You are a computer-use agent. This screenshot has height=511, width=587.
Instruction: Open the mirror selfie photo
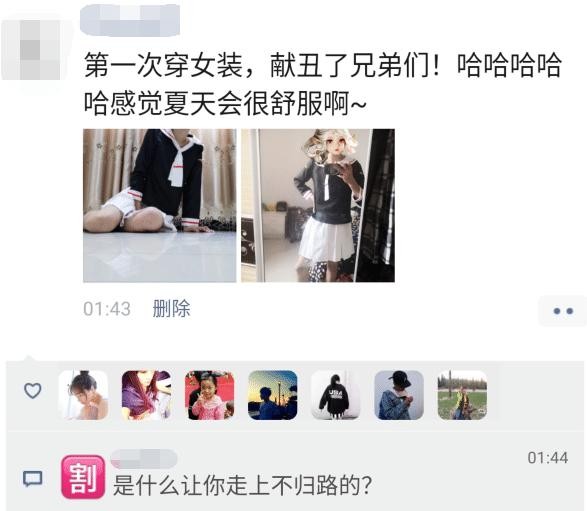click(x=318, y=206)
